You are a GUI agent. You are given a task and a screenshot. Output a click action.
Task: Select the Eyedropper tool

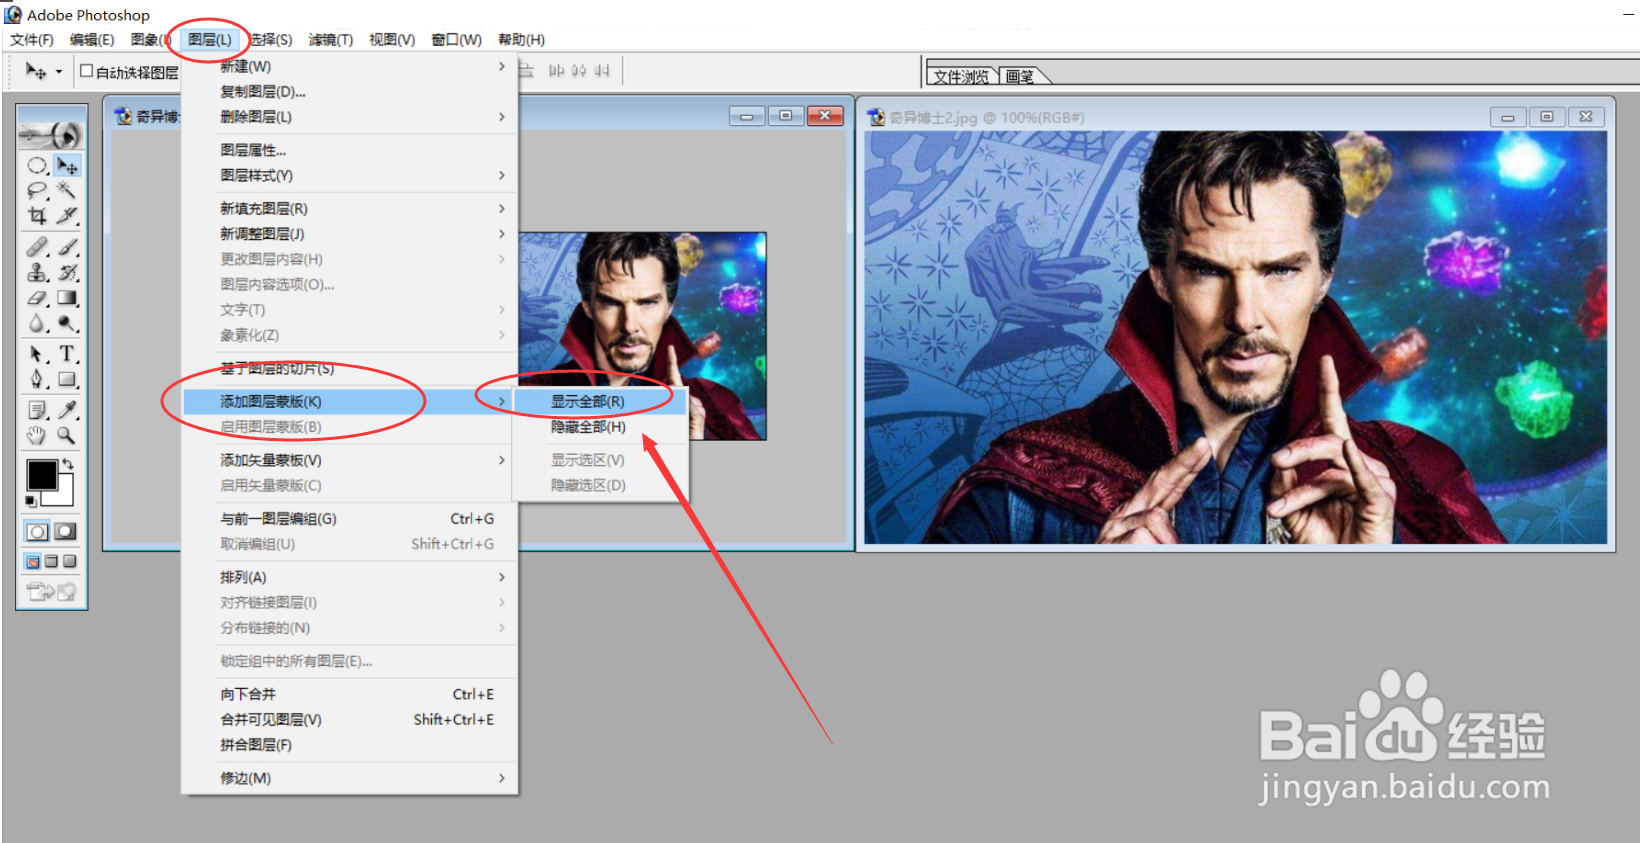coord(67,410)
